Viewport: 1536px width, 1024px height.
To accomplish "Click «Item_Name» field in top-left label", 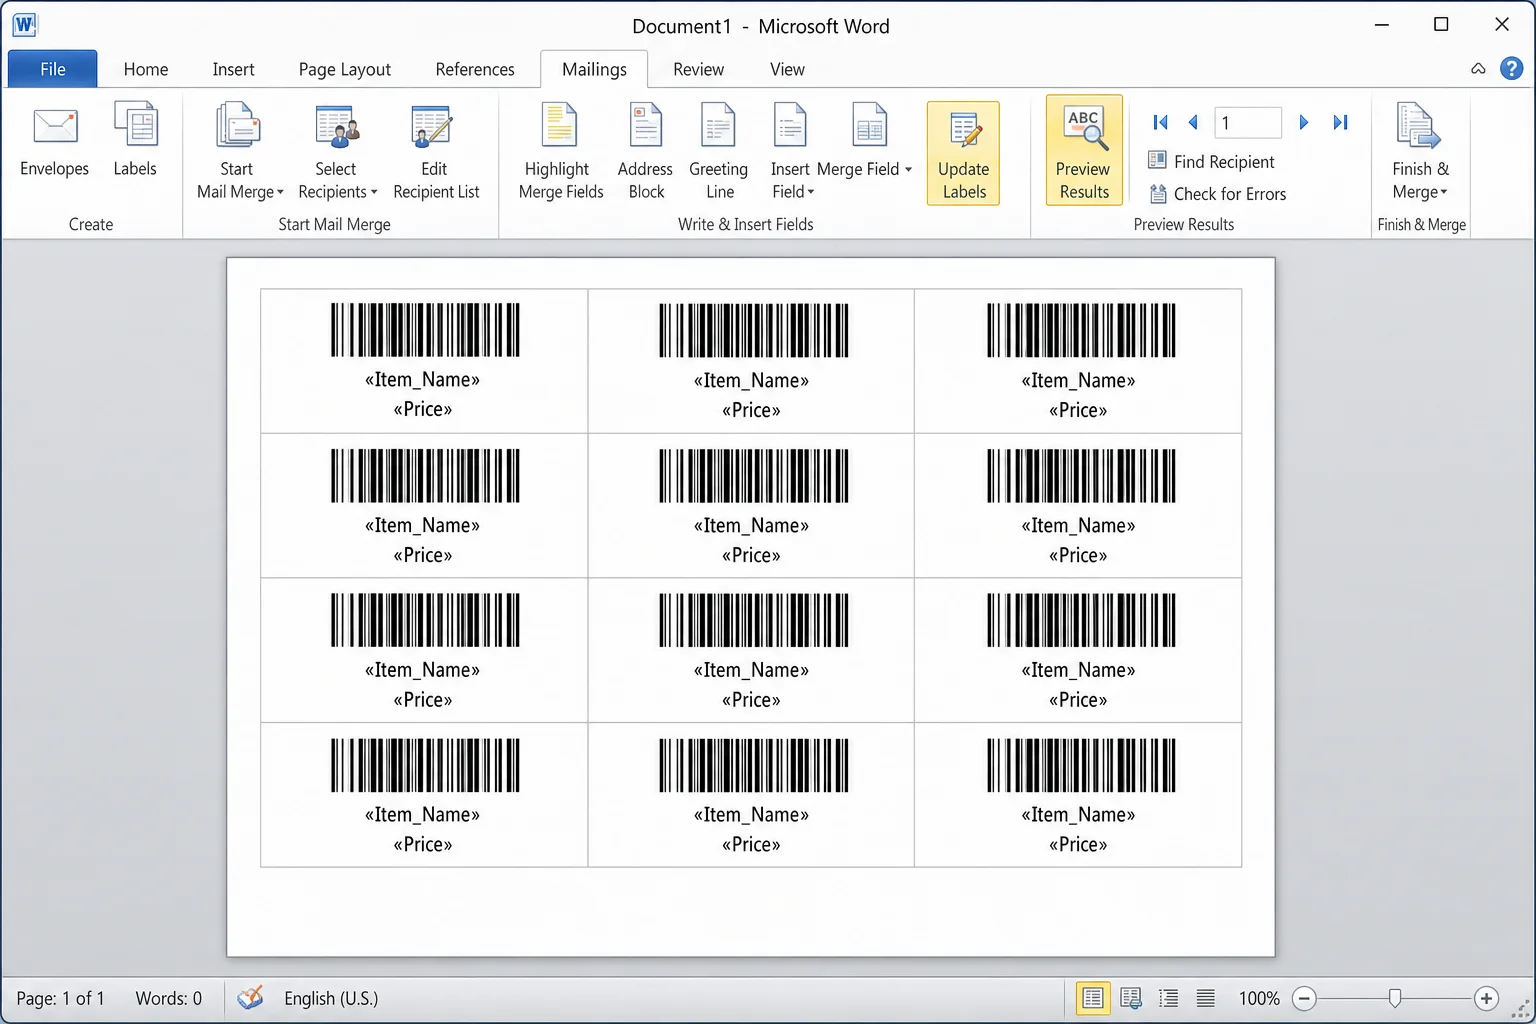I will click(422, 380).
